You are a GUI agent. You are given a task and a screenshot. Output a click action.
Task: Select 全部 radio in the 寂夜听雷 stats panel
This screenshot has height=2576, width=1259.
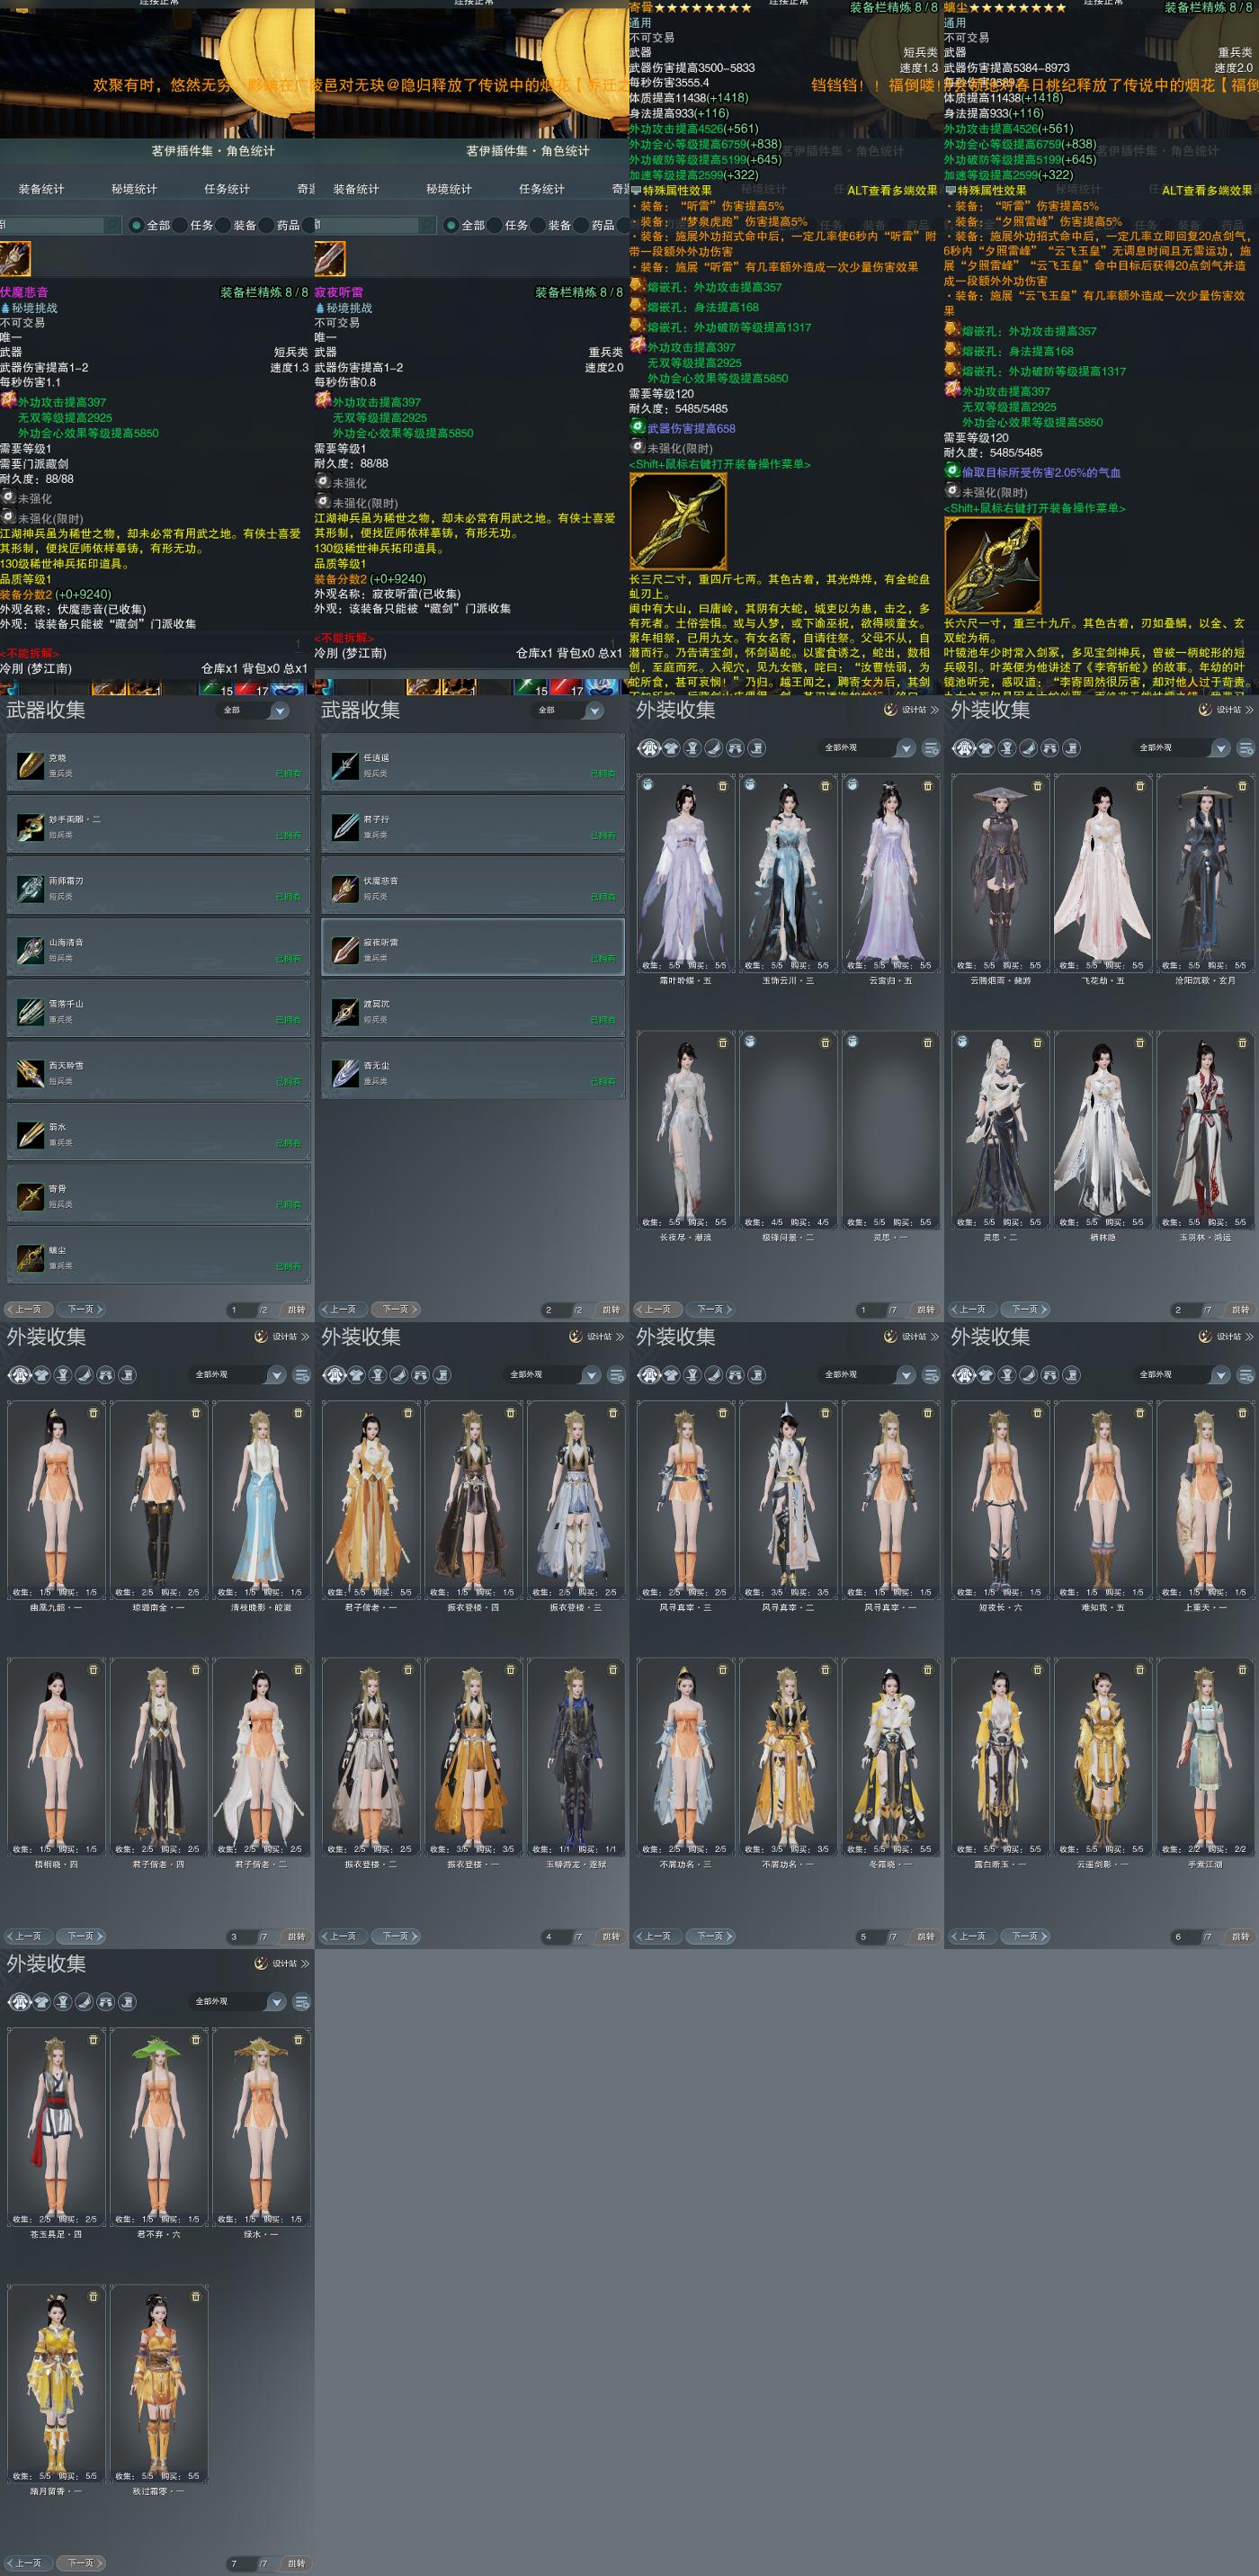452,225
